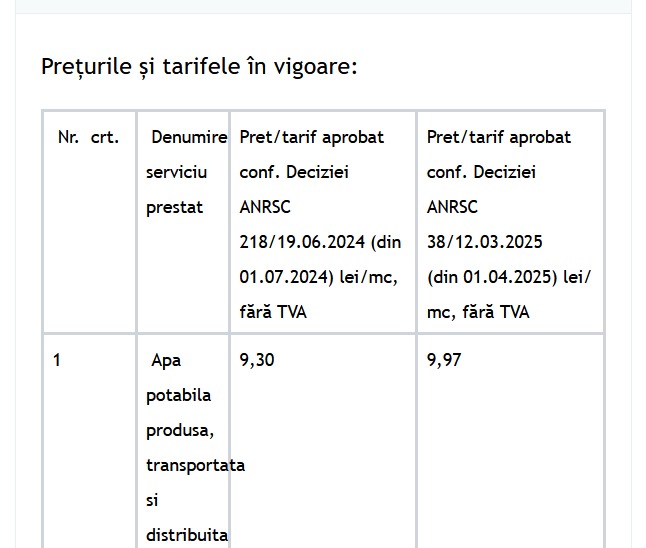Click the word distribuita in the service cell
Screen dimensions: 646x548
187,535
